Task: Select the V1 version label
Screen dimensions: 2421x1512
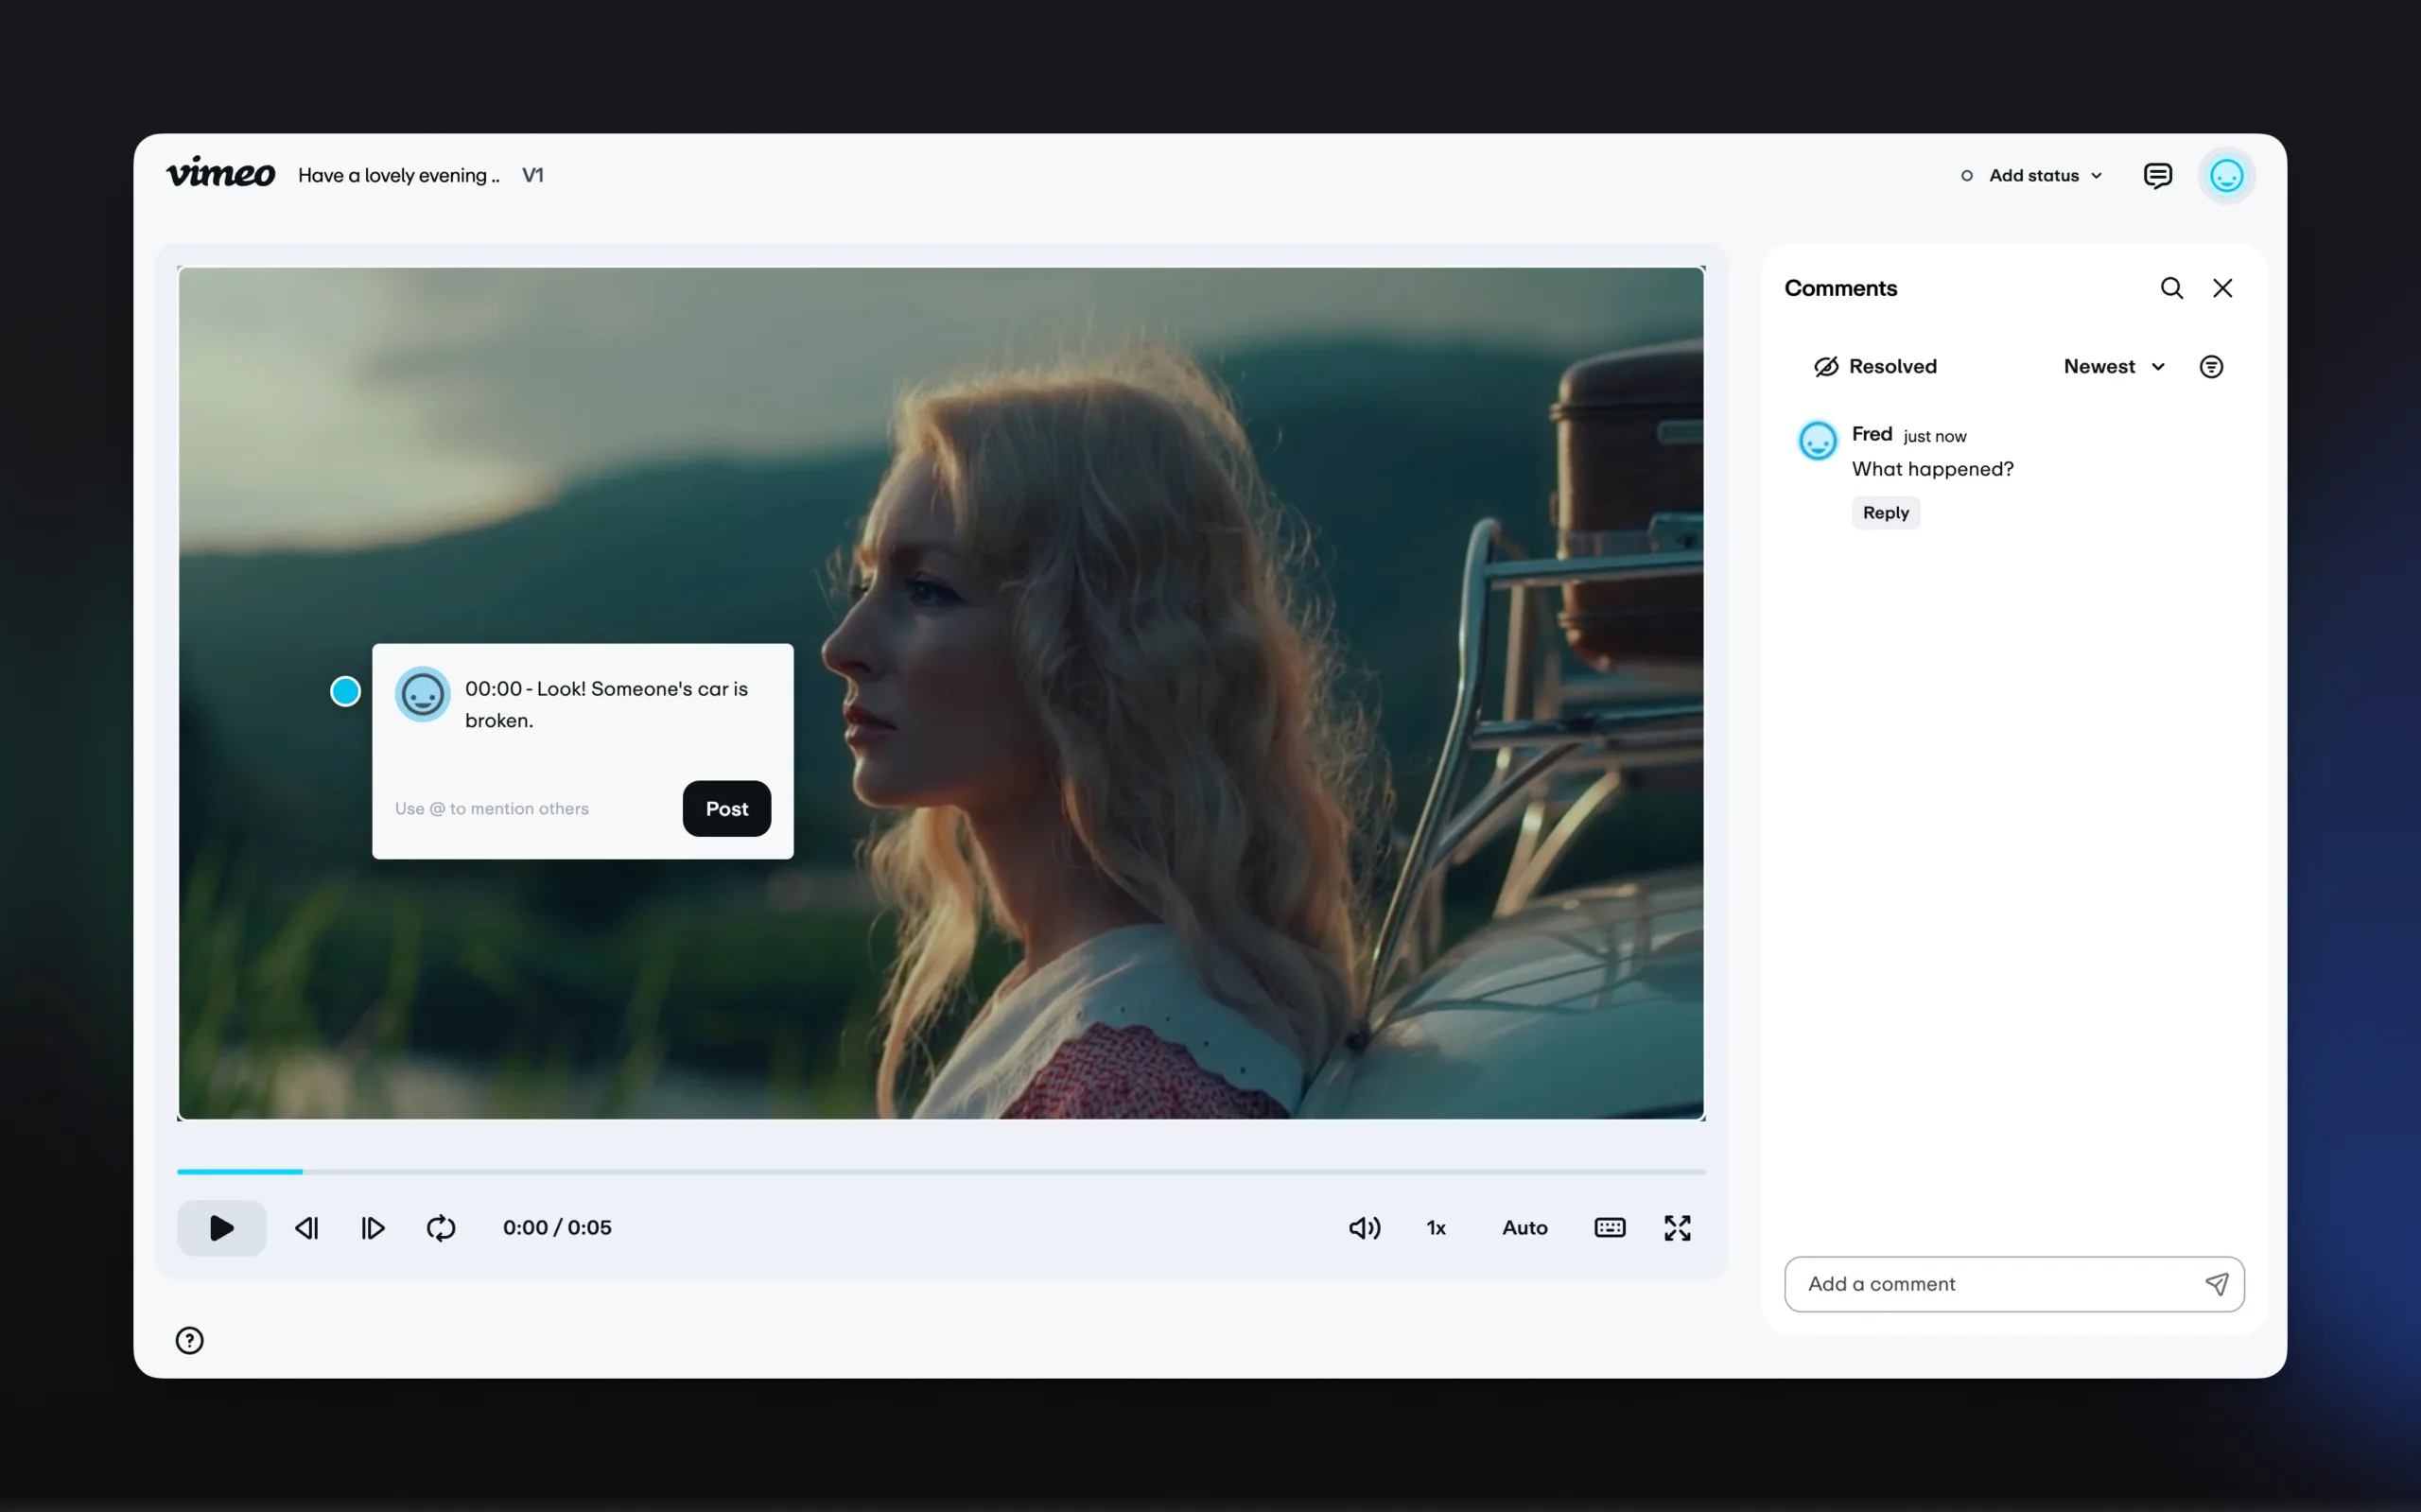Action: point(532,175)
